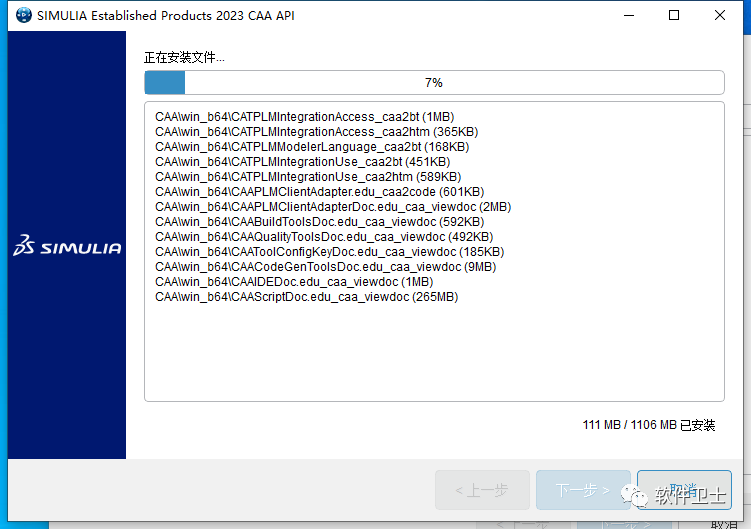Maximize the SIMULIA installer window

click(674, 15)
